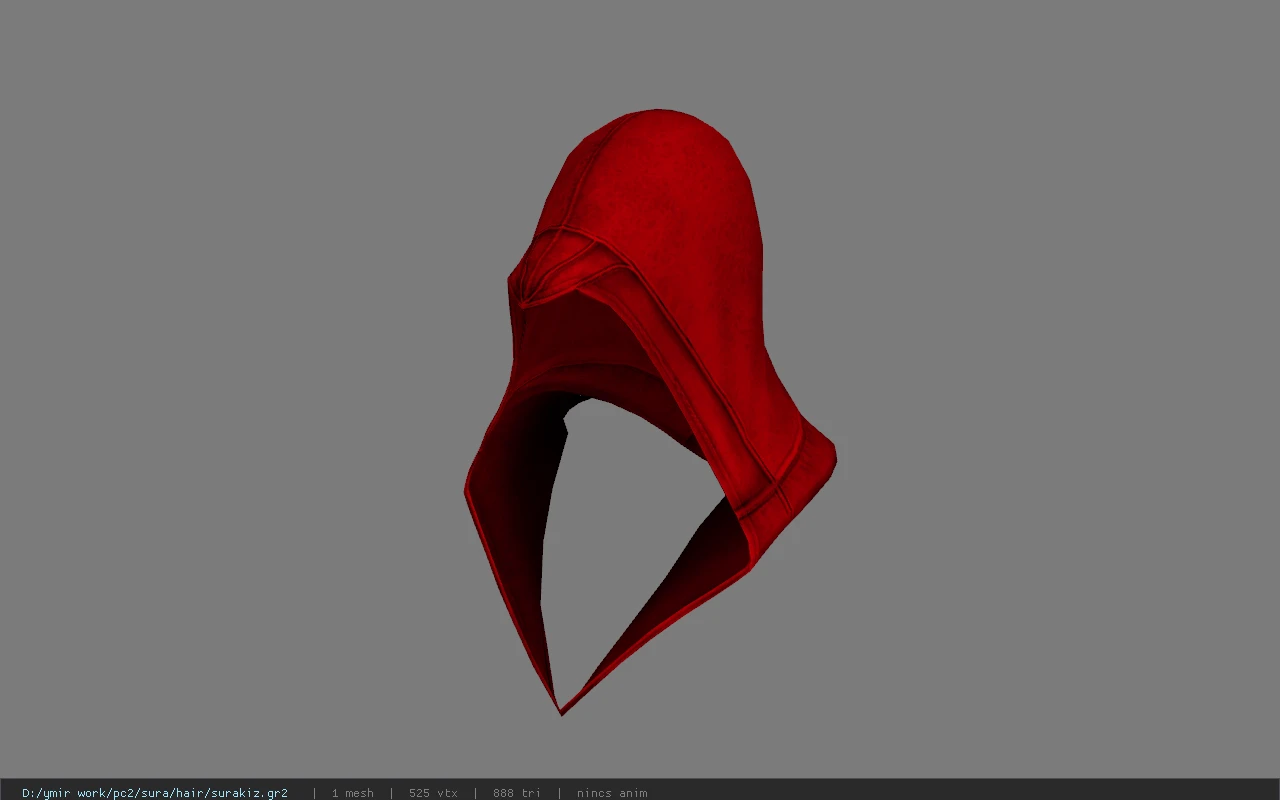
Task: Click the '525 vtx' vertex count
Action: 433,793
